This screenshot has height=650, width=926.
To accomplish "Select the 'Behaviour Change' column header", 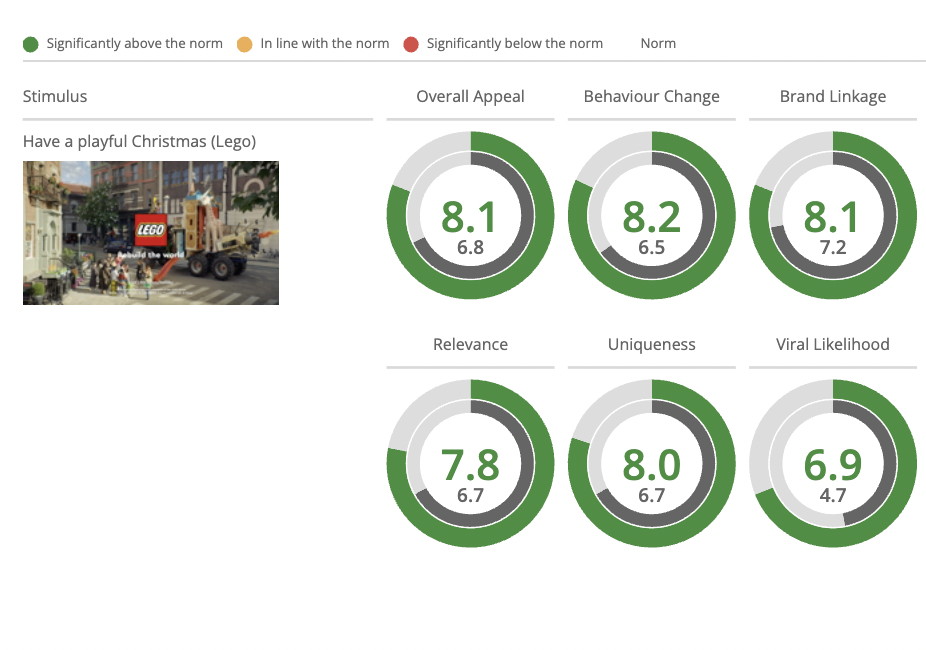I will point(651,96).
